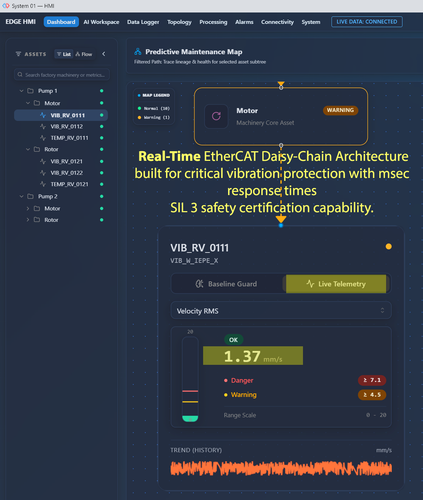Select VIB_RV_0112 in asset tree

point(61,126)
